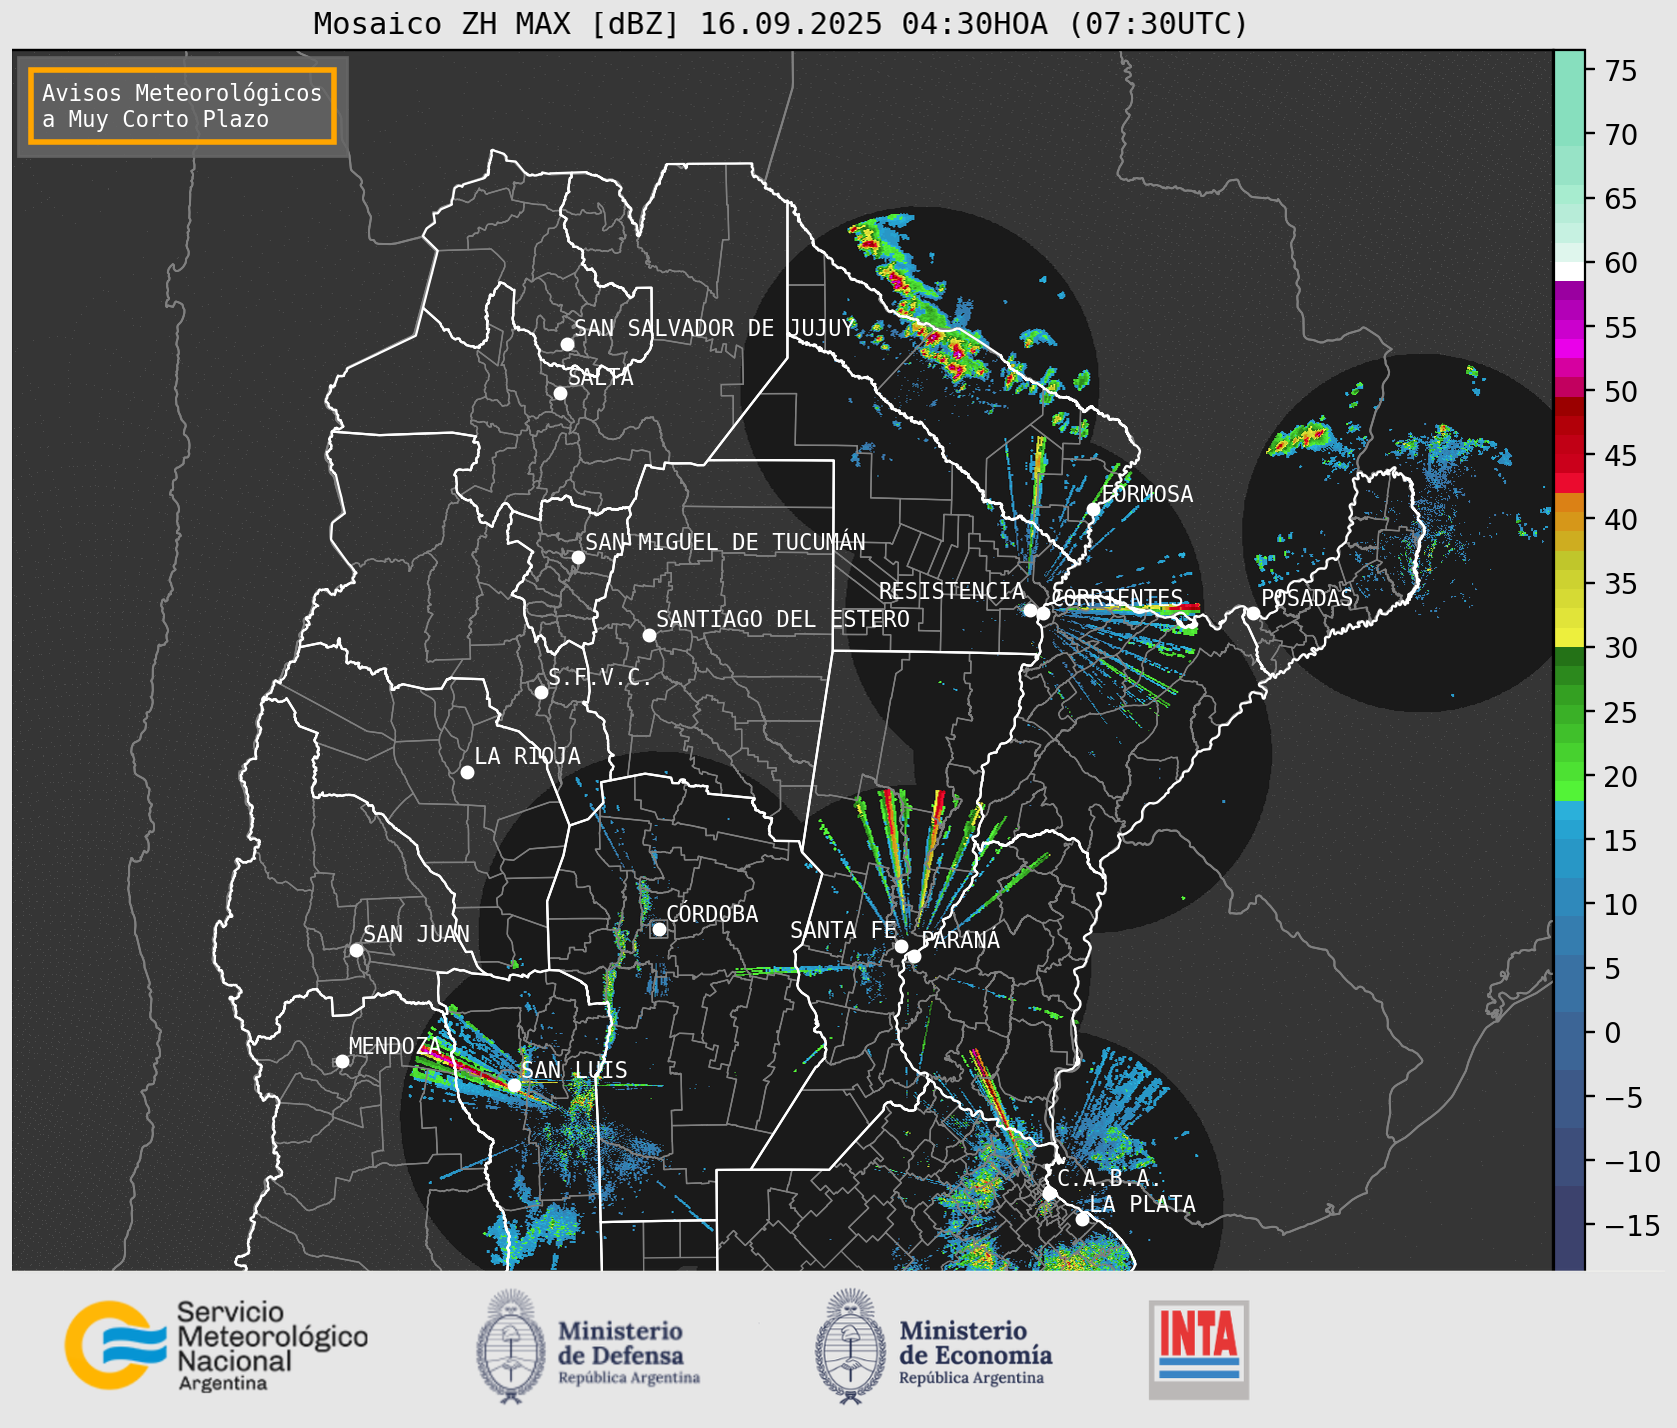Select the map title showing 04:30HOA timestamp
The width and height of the screenshot is (1677, 1428).
tap(781, 23)
